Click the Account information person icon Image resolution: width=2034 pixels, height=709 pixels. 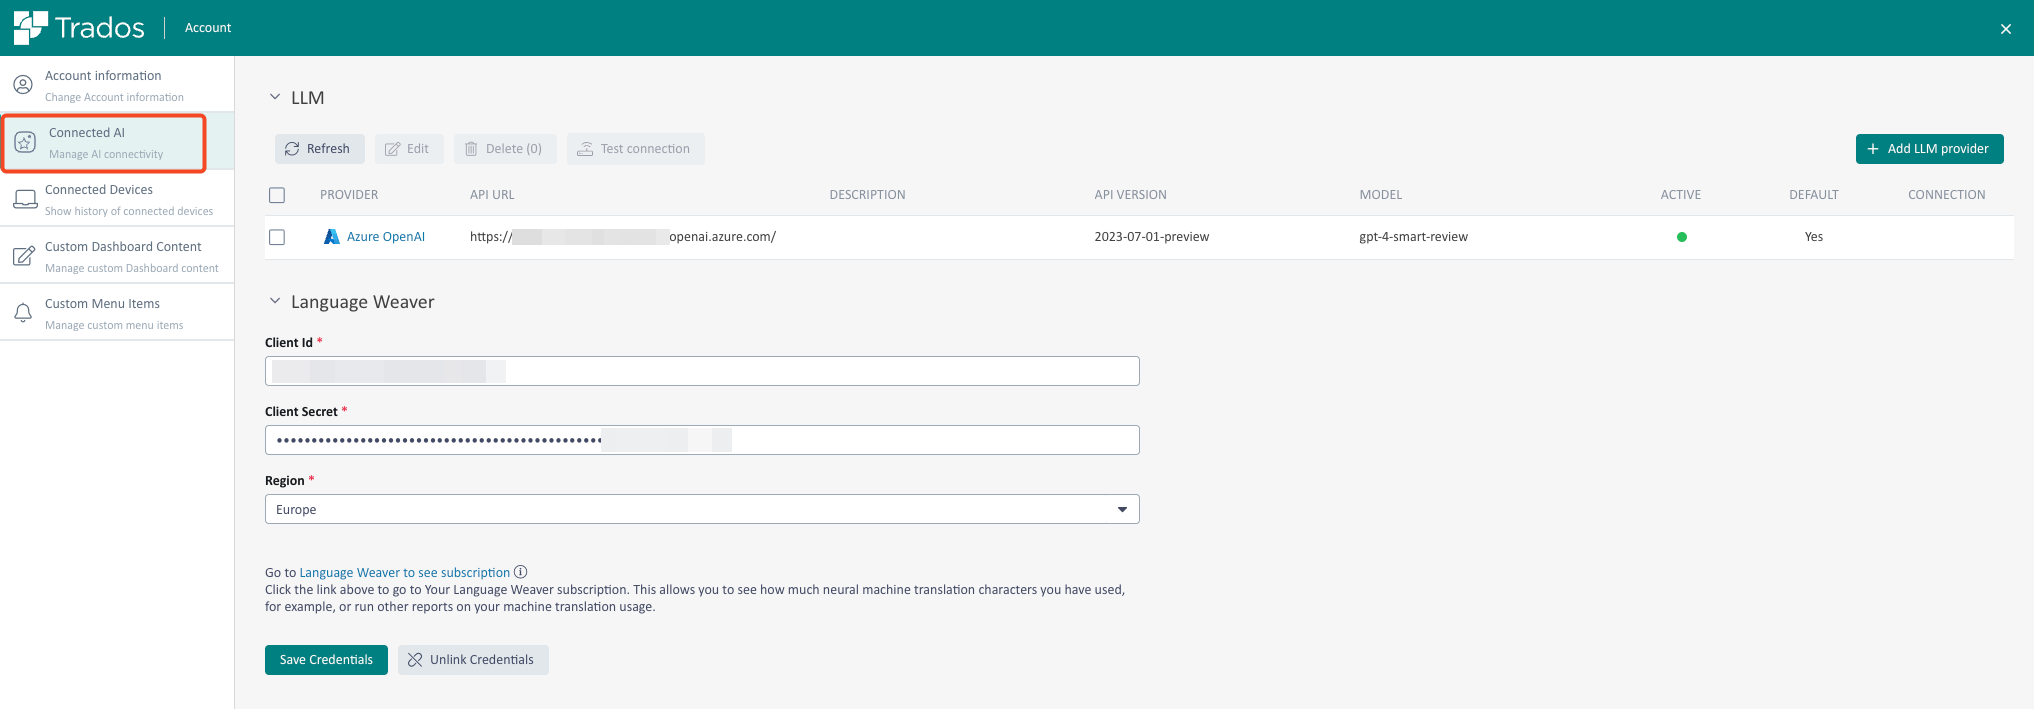[23, 85]
